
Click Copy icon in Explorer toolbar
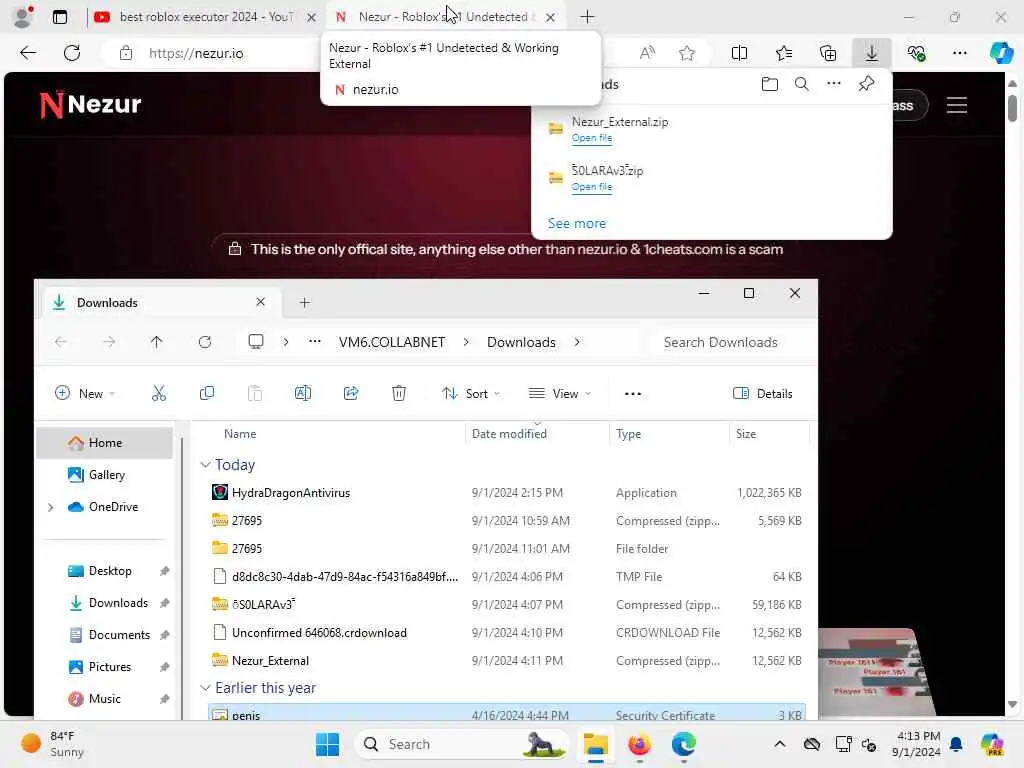(x=206, y=393)
